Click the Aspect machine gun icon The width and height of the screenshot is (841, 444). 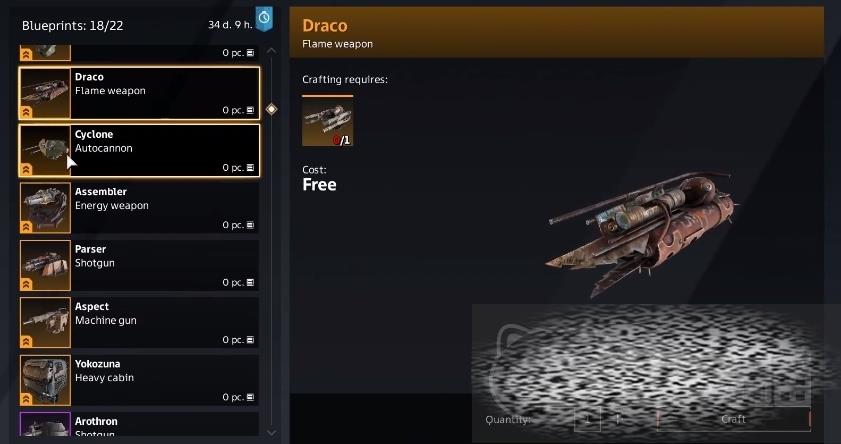(45, 323)
